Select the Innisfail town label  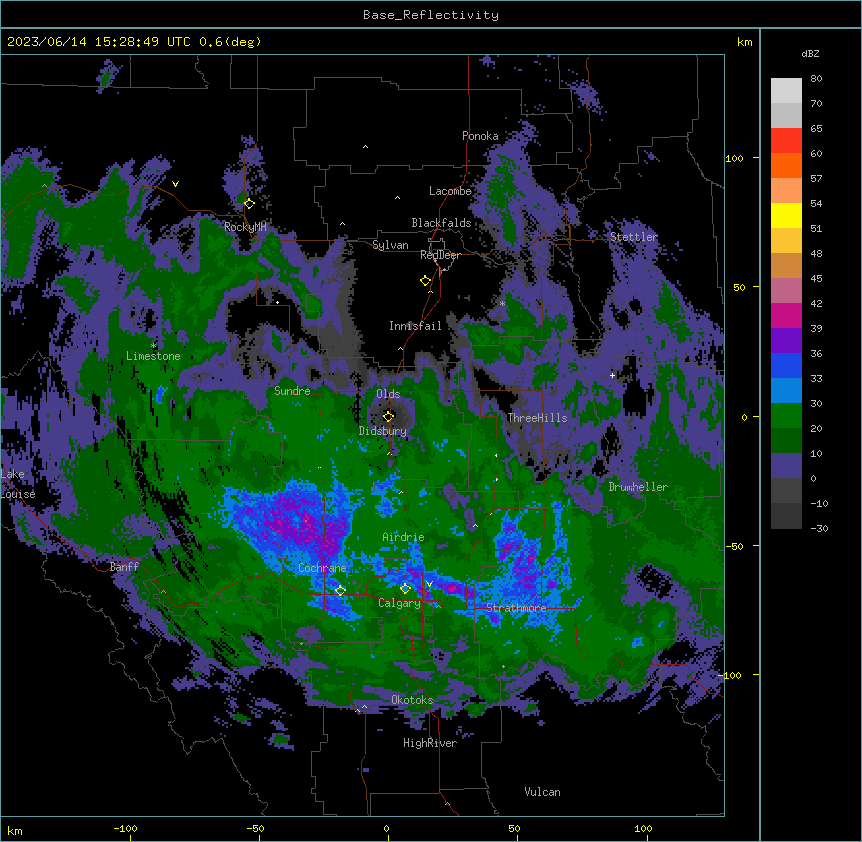click(x=415, y=326)
